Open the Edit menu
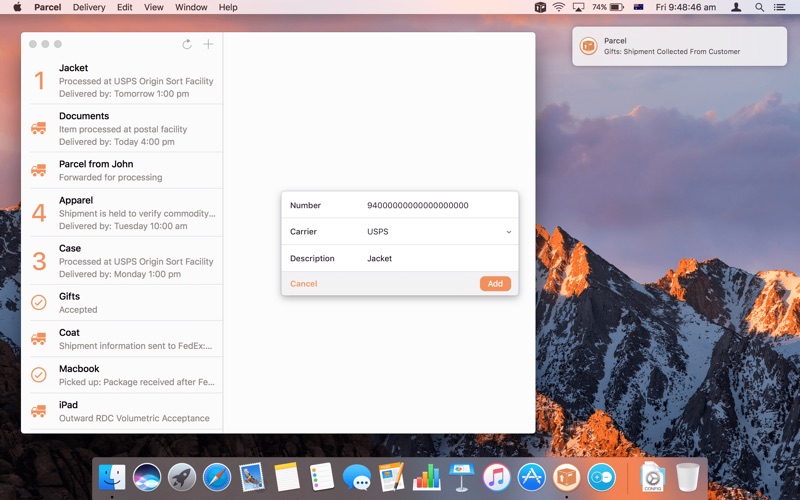The image size is (800, 500). 124,7
